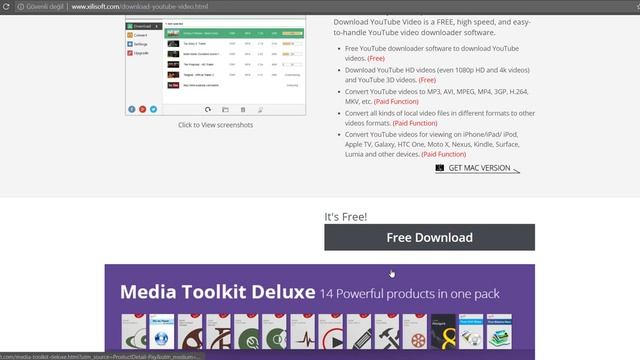Screen dimensions: 640x360
Task: Click 'Convert YouTube videos for viewing on iPhone' bullet
Action: (432, 144)
